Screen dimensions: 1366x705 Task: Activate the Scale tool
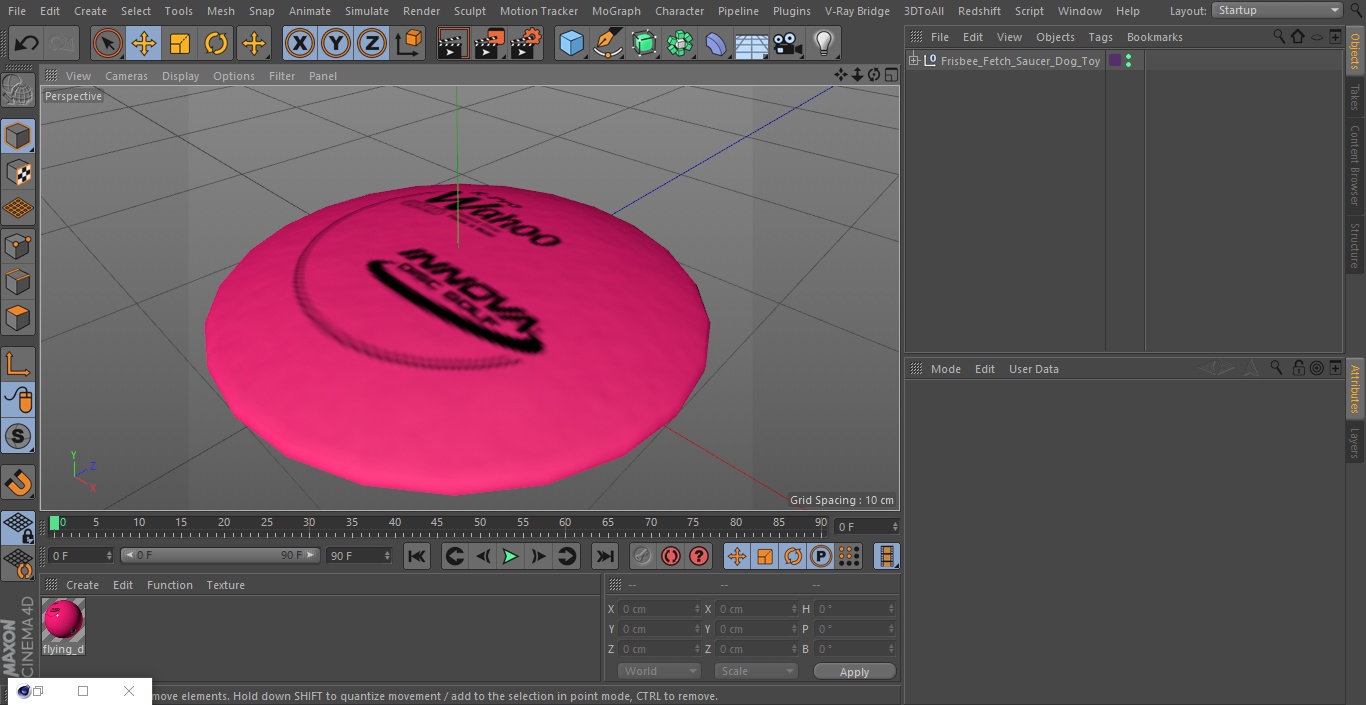pos(180,44)
